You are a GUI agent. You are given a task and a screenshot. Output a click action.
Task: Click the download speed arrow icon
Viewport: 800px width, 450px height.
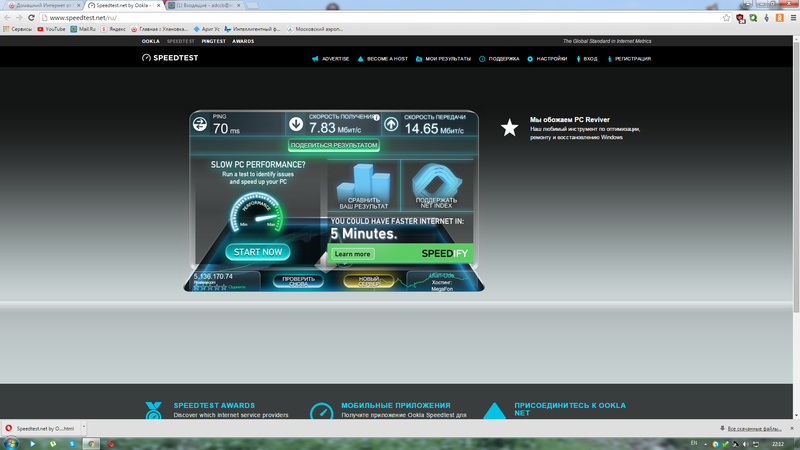(296, 125)
